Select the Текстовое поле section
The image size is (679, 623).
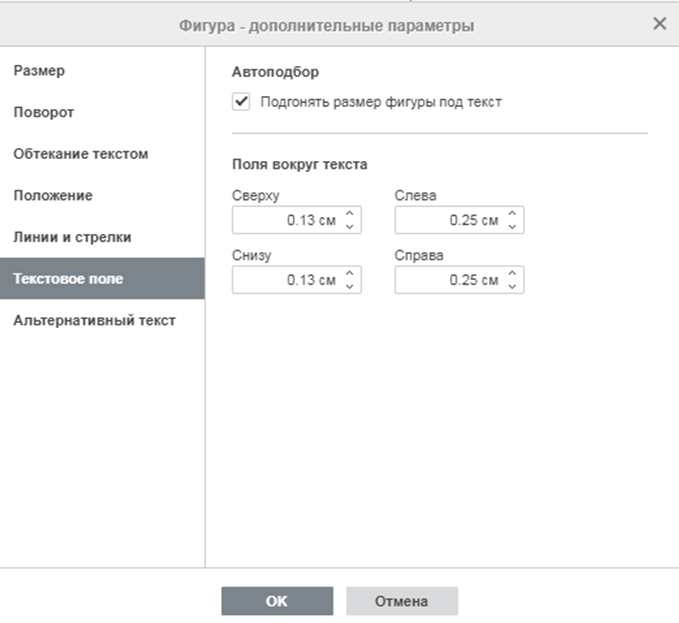tap(102, 278)
